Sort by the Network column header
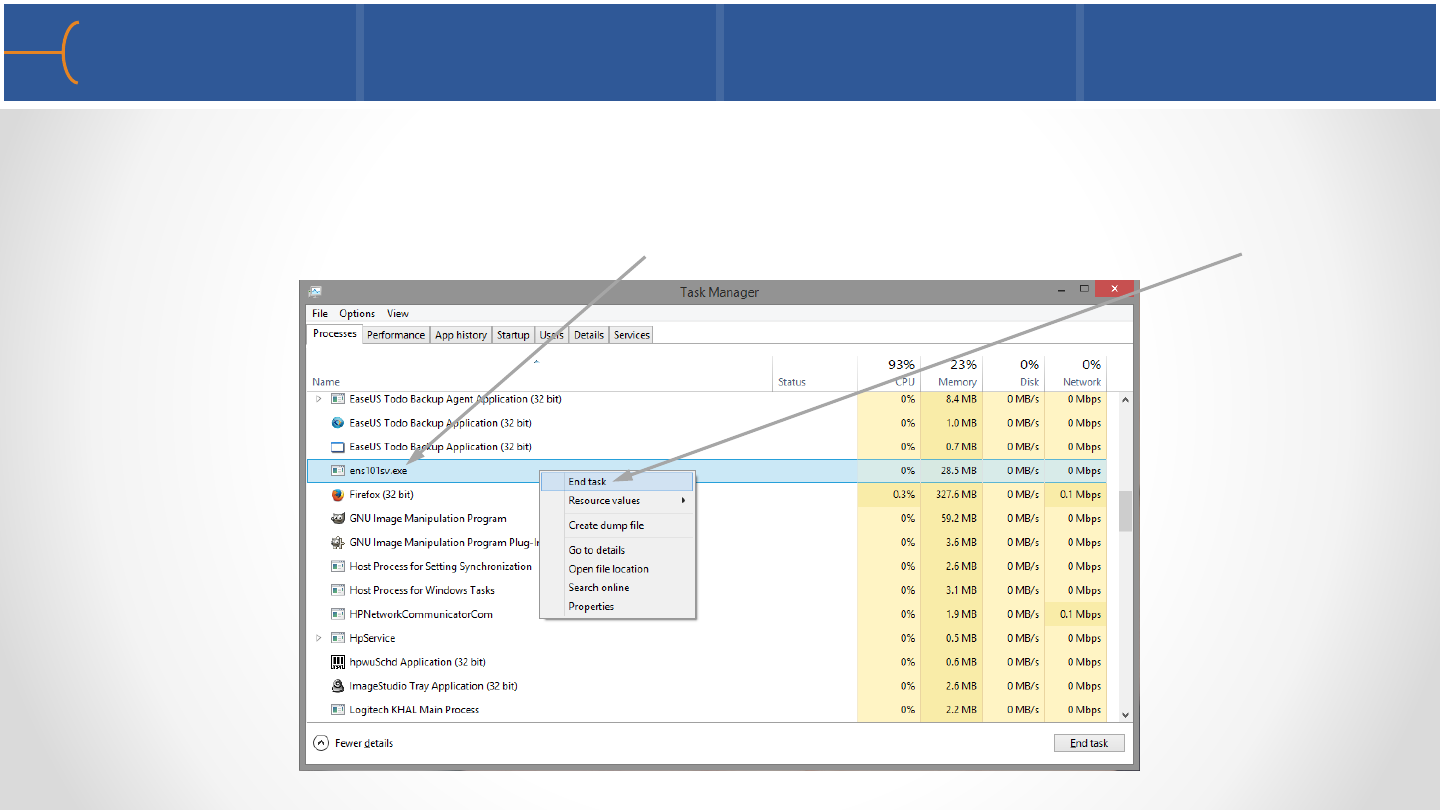The width and height of the screenshot is (1440, 810). [x=1075, y=372]
